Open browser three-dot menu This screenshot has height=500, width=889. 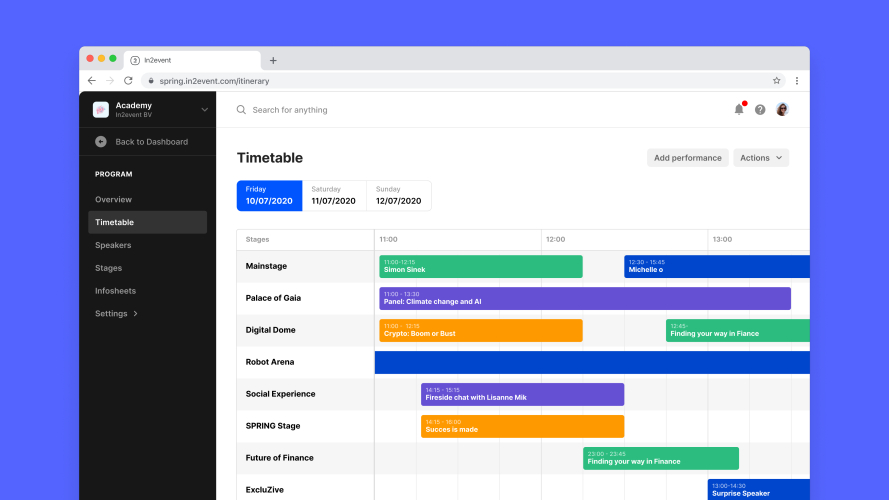[797, 80]
